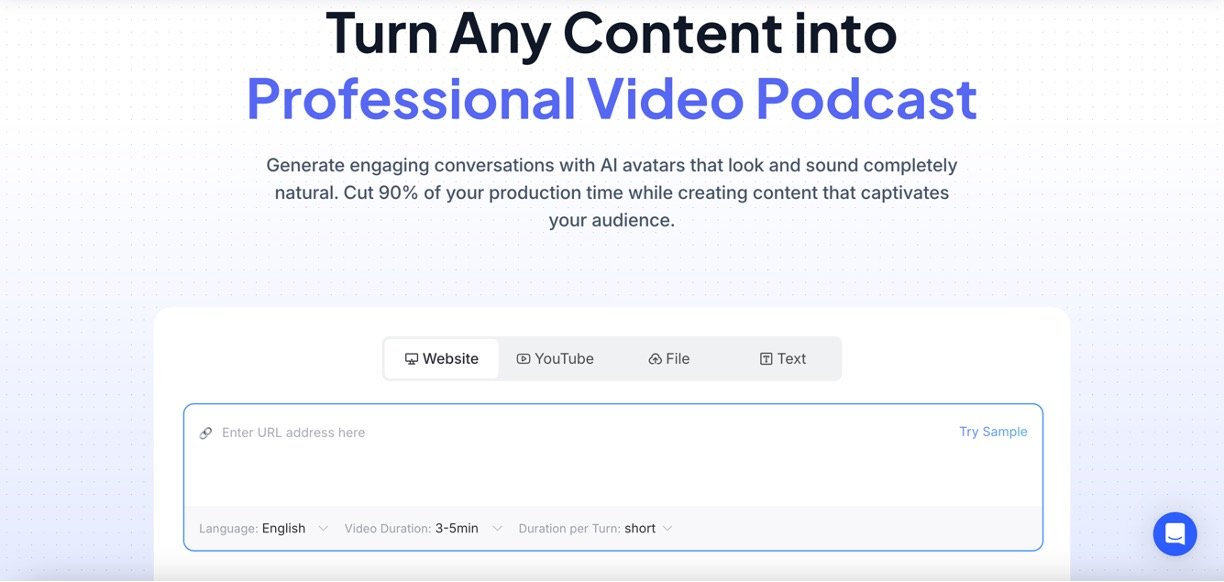Viewport: 1224px width, 582px height.
Task: Click the Try Sample link
Action: click(x=993, y=431)
